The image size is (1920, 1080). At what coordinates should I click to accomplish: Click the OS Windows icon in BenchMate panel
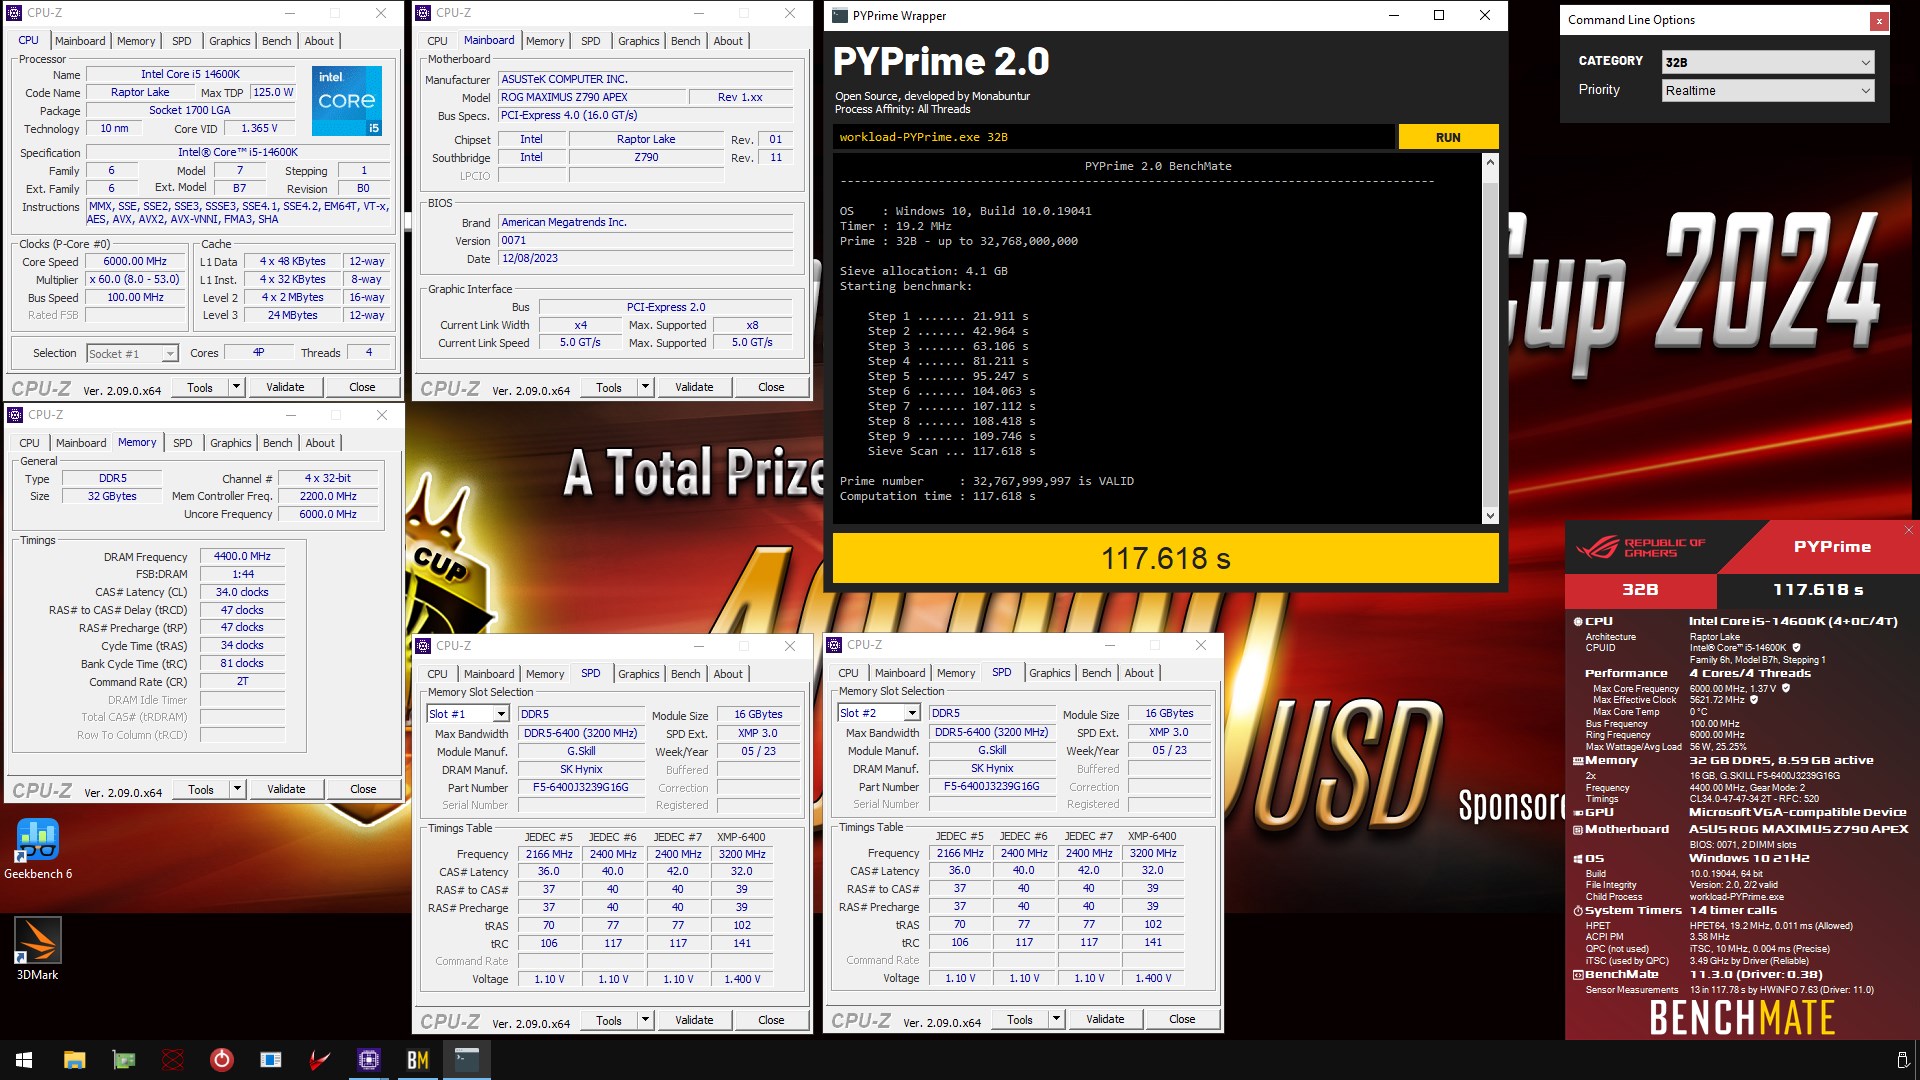click(x=1578, y=859)
